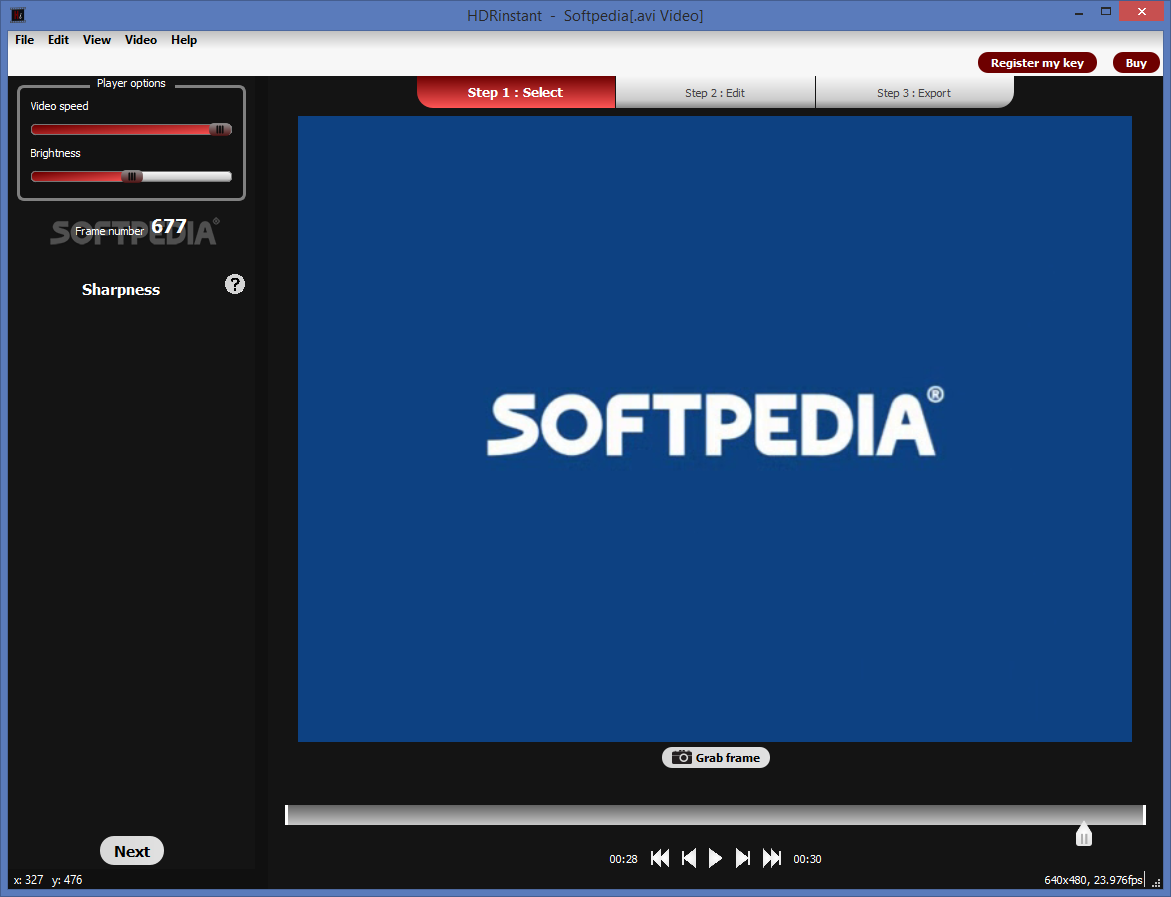Open the View menu

pos(96,40)
